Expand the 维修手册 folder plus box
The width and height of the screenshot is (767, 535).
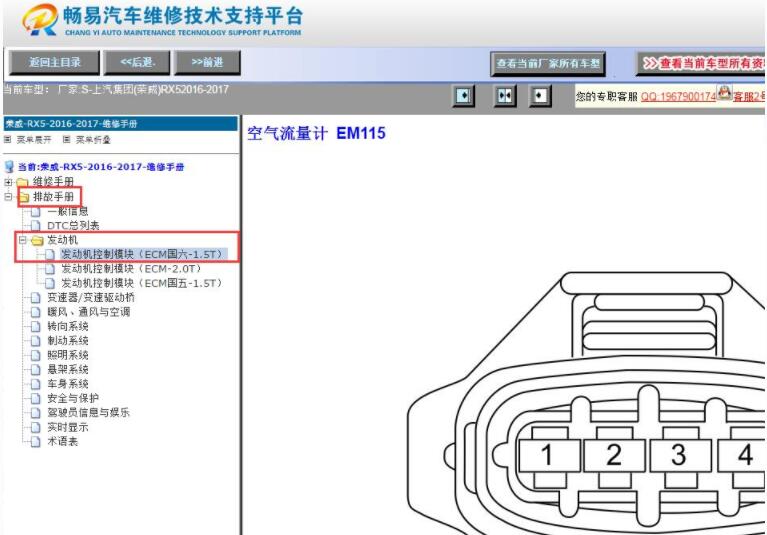click(x=8, y=182)
